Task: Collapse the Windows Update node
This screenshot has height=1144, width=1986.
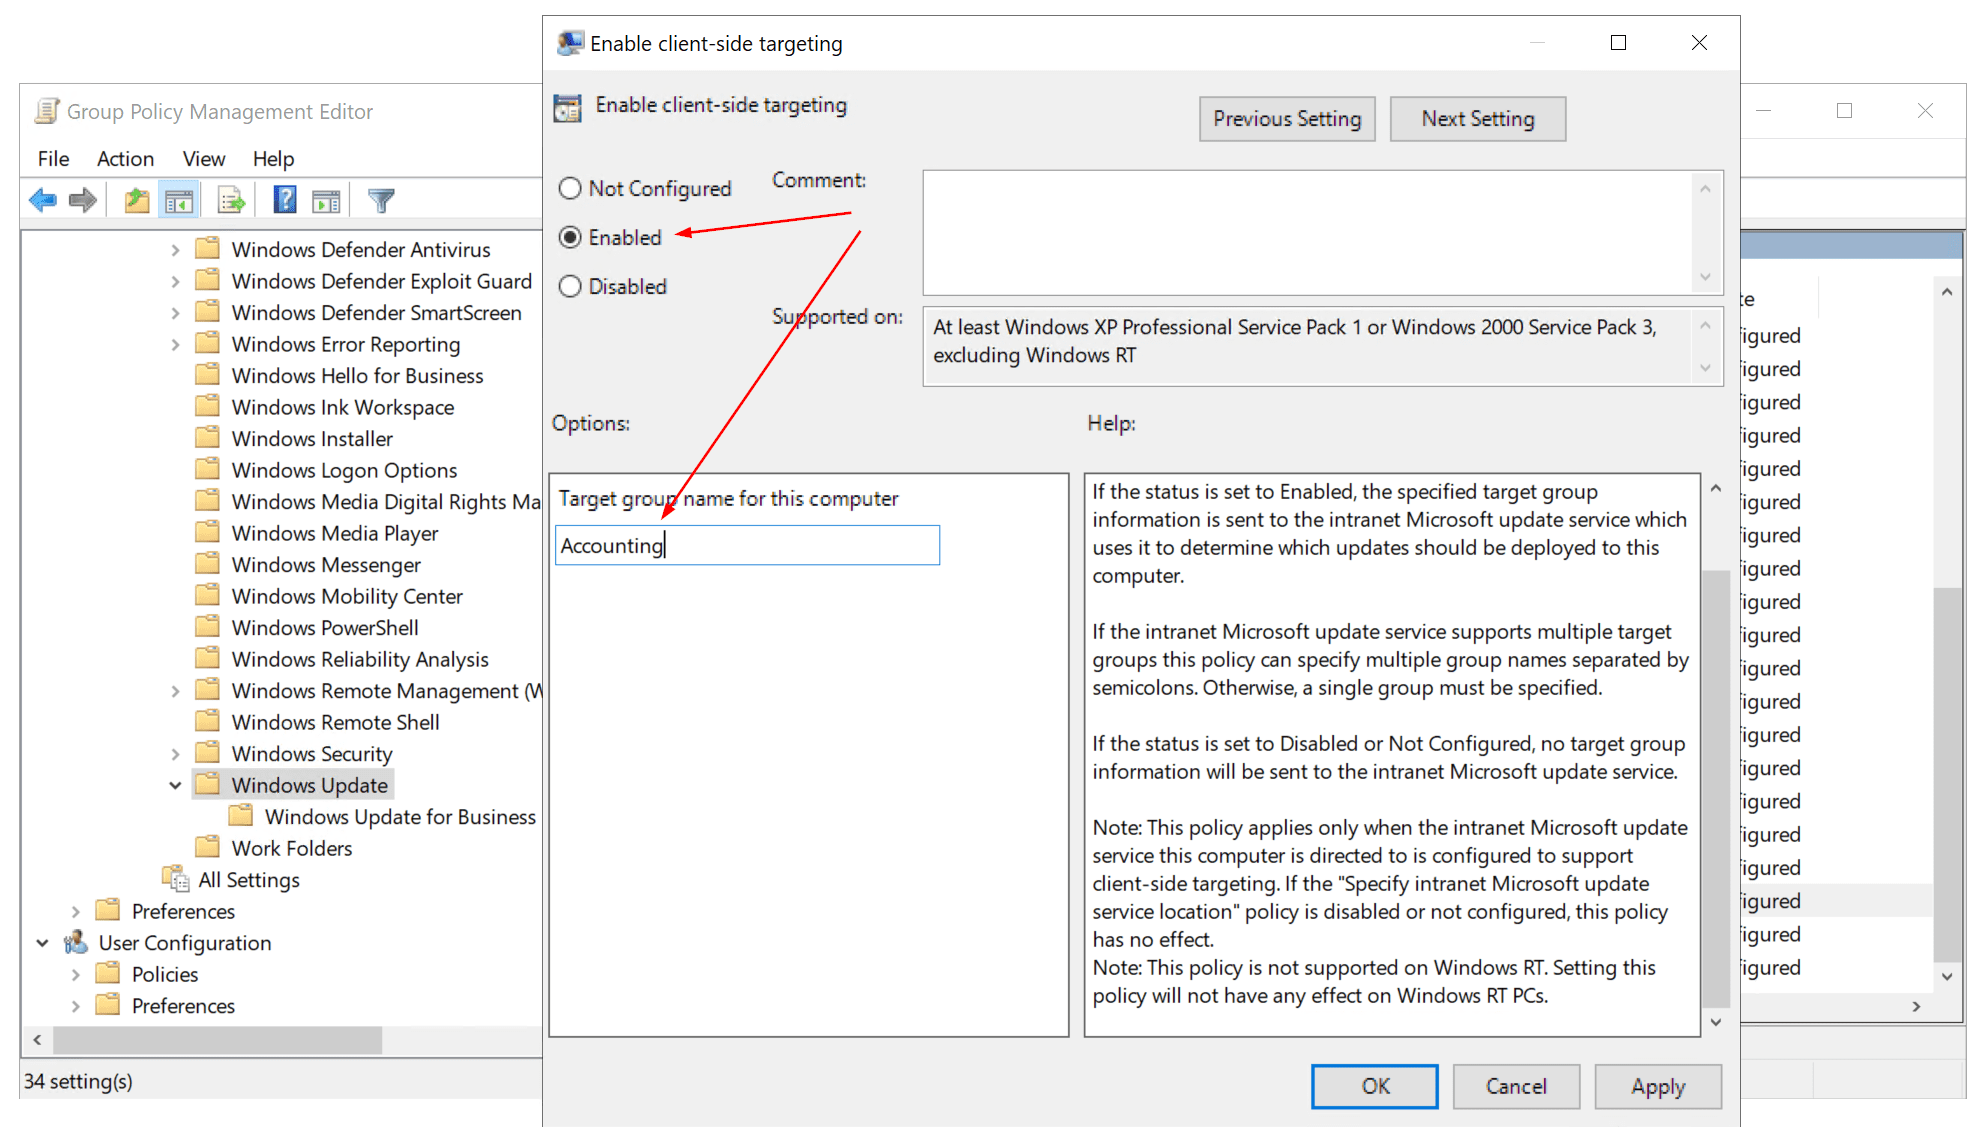Action: coord(175,786)
